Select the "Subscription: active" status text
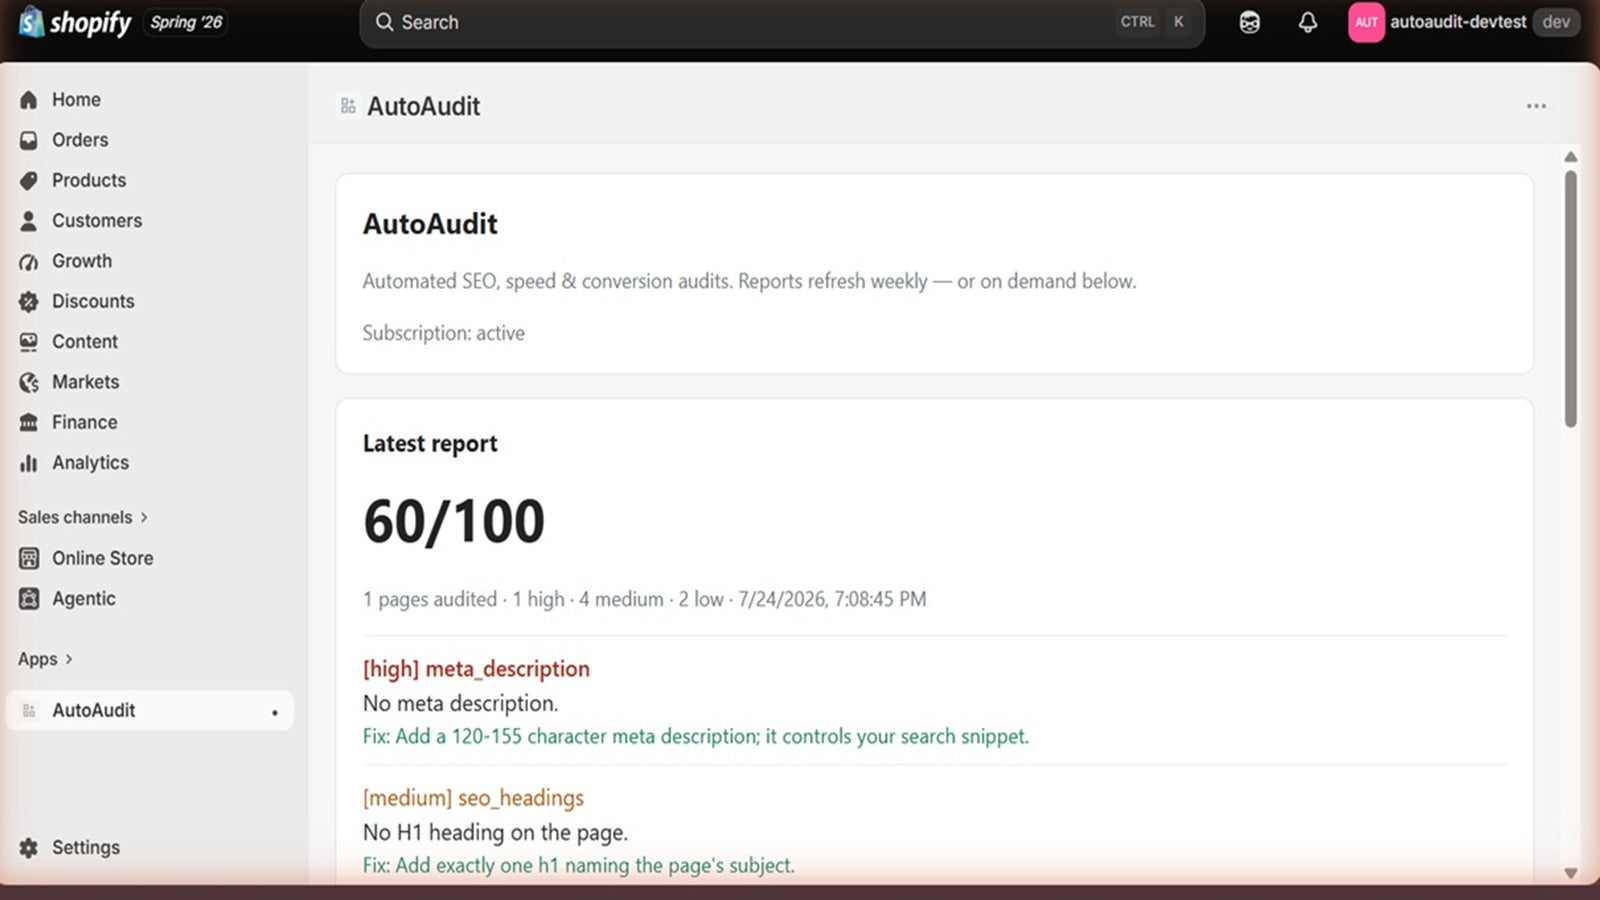1600x900 pixels. (x=443, y=333)
